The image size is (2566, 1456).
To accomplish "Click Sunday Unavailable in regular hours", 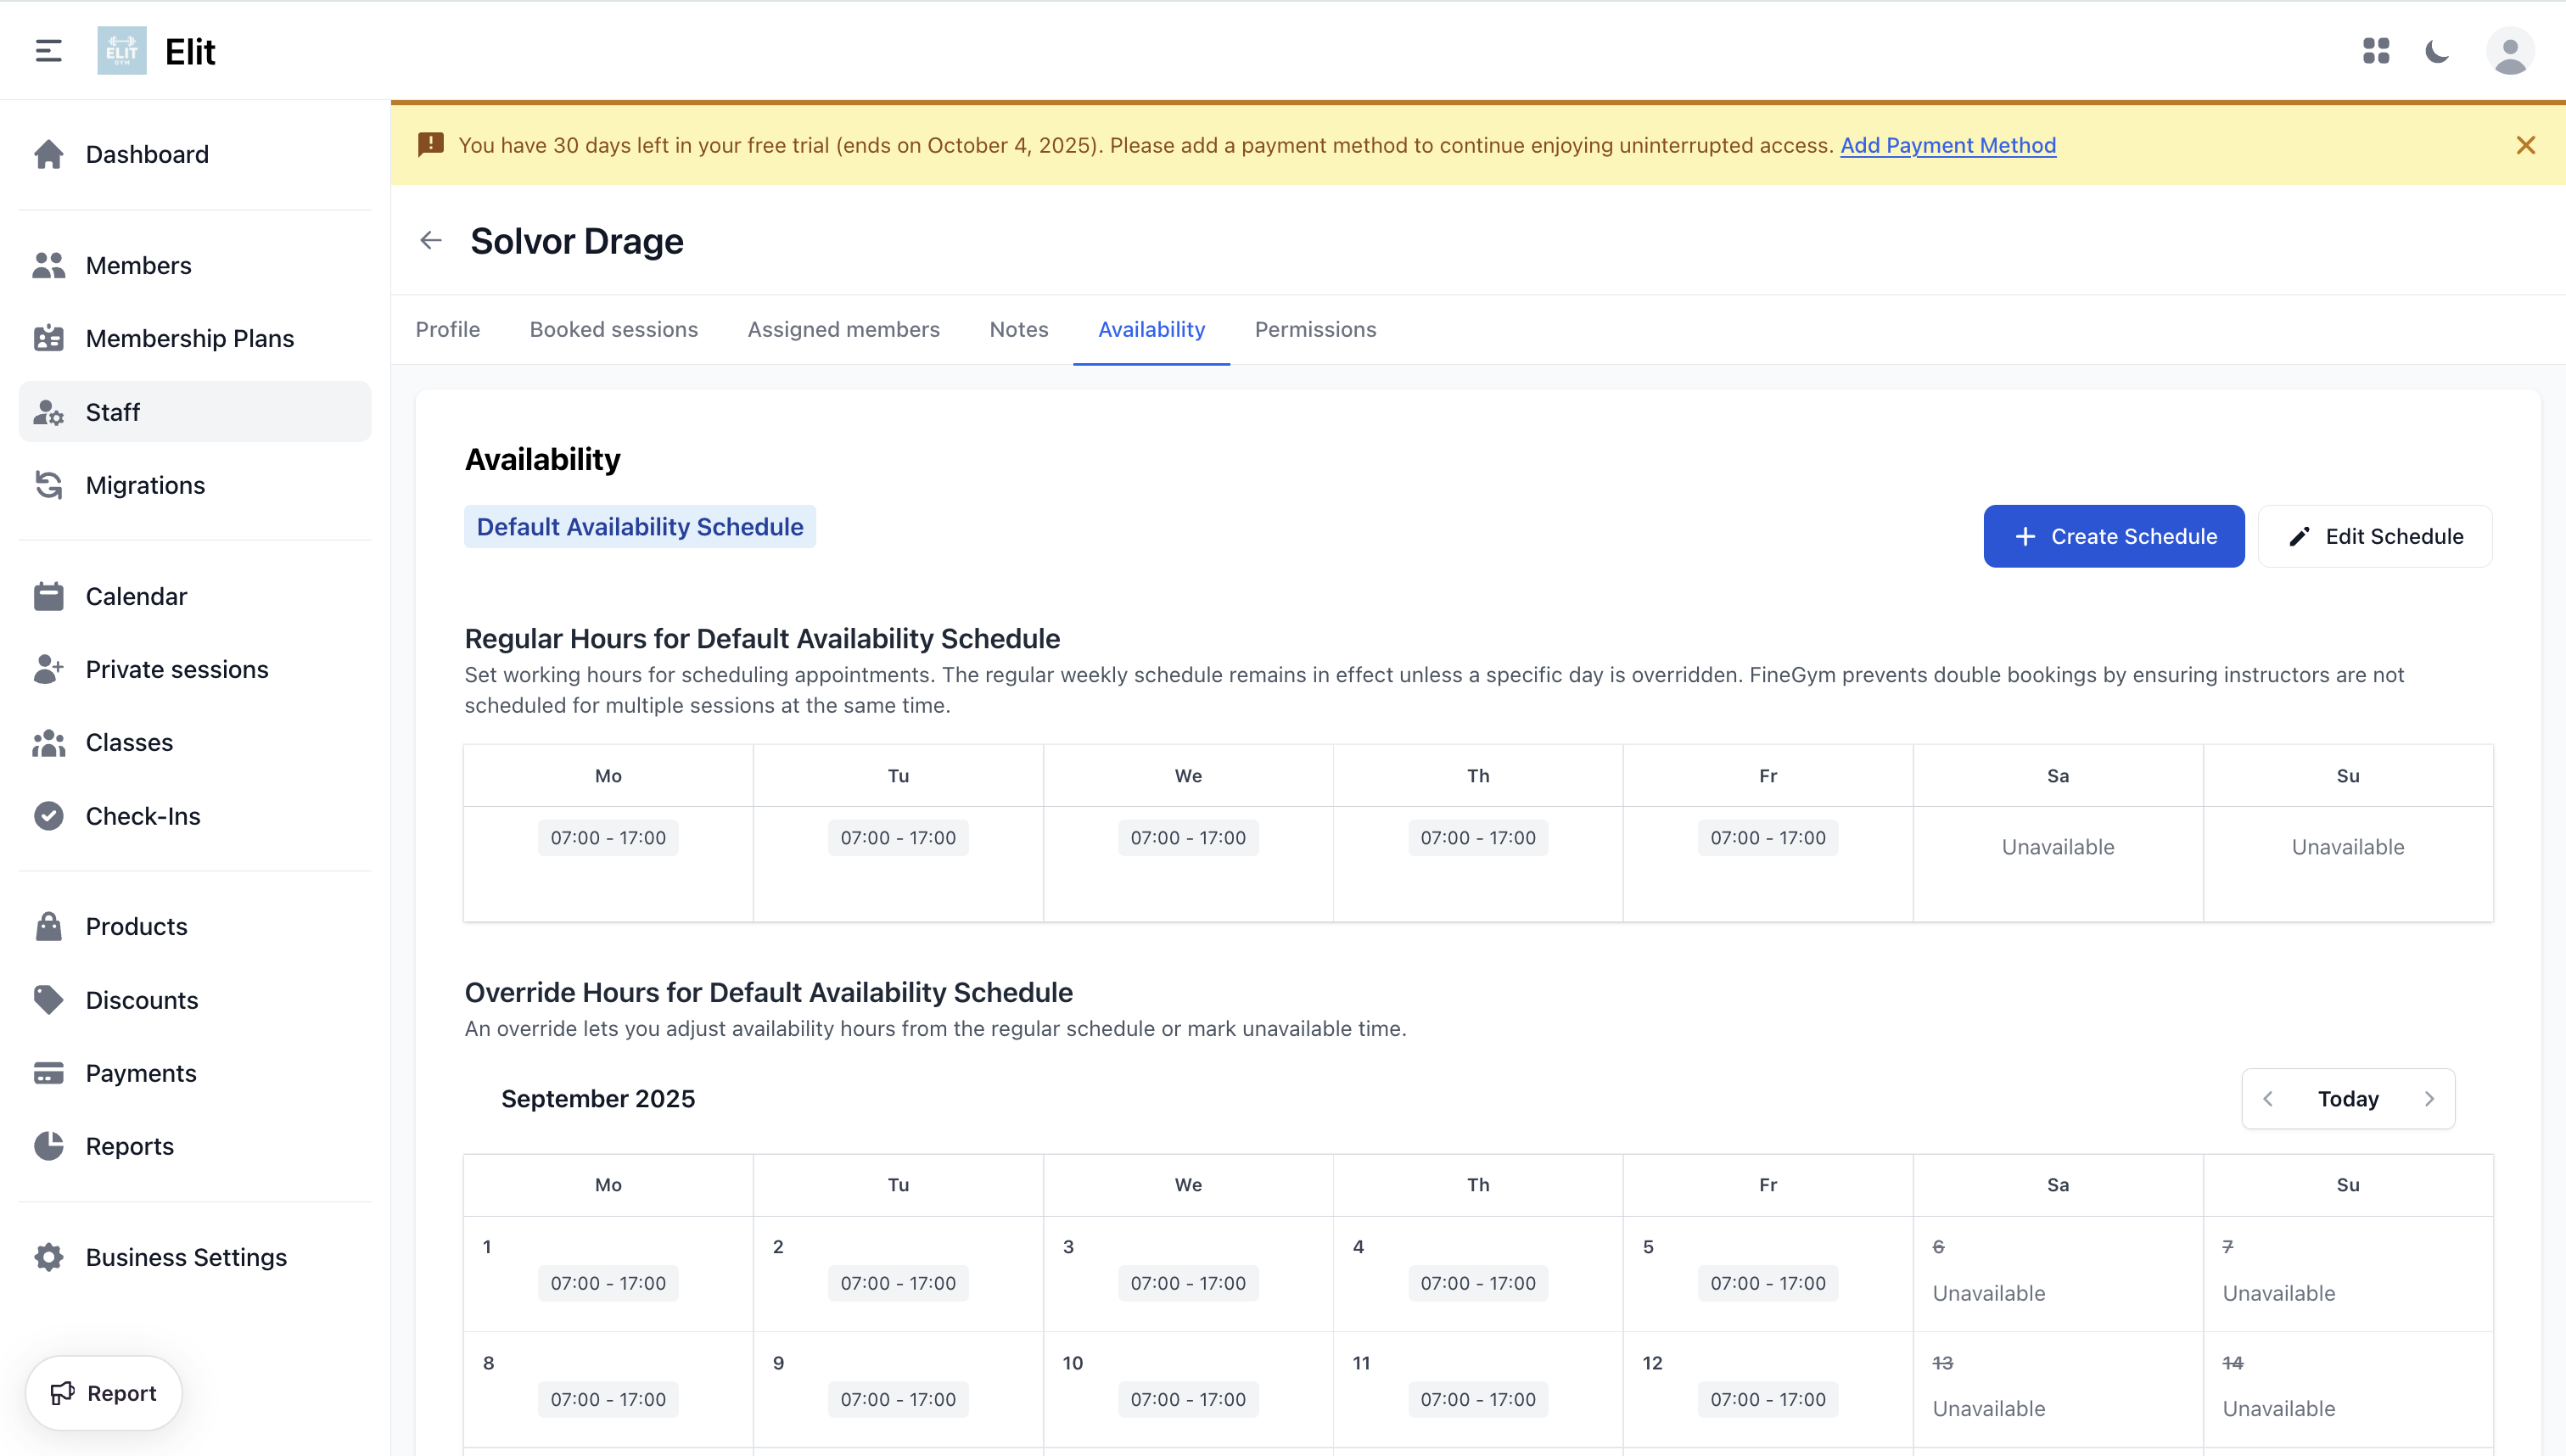I will coord(2348,847).
